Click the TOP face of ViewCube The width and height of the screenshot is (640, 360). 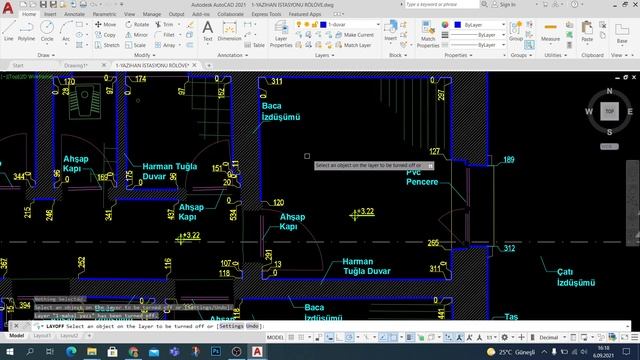609,111
